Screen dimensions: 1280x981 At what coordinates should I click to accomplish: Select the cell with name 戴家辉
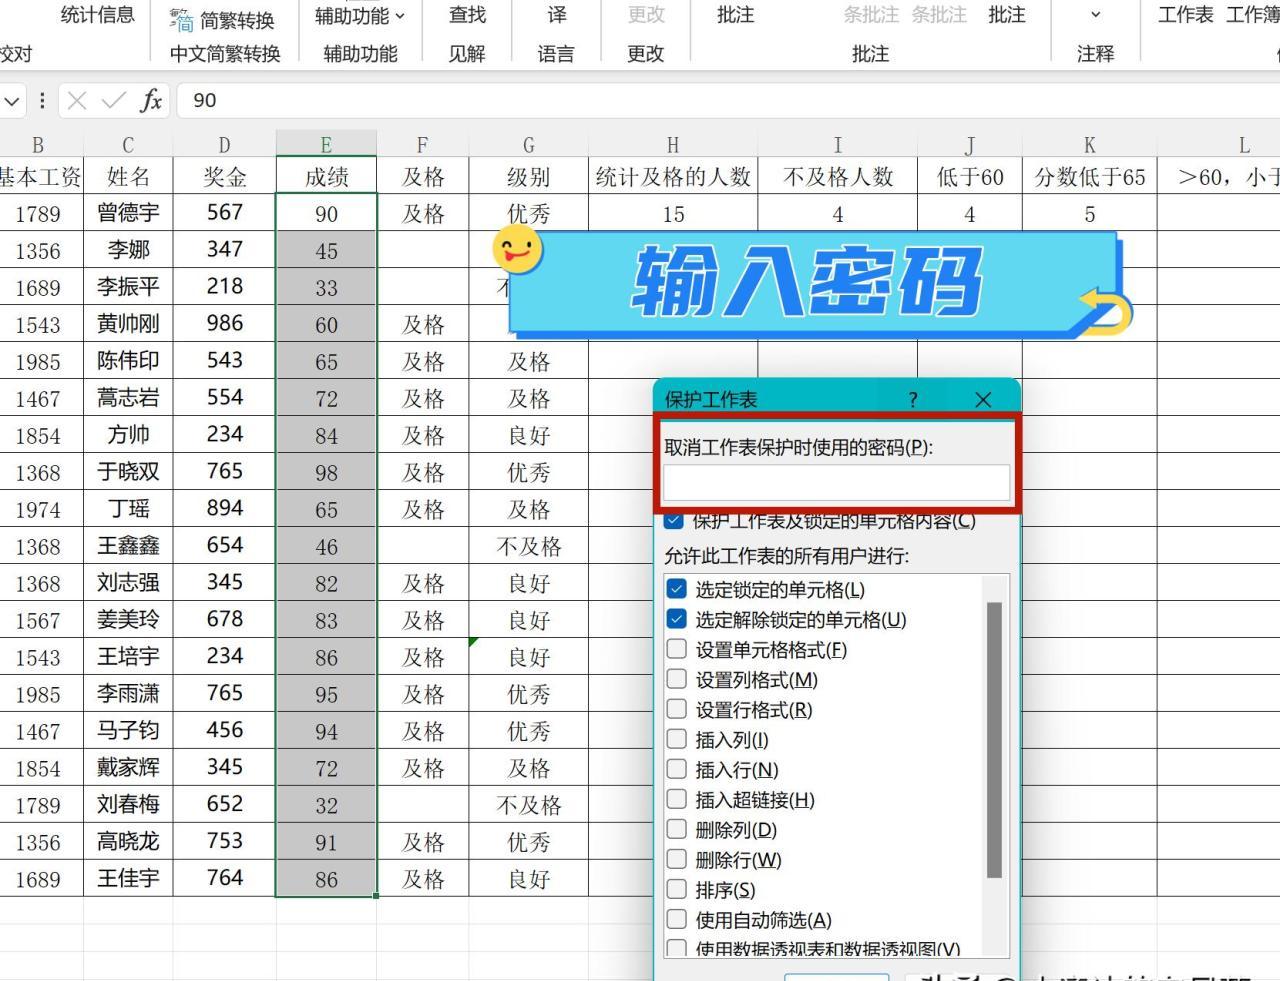[128, 768]
